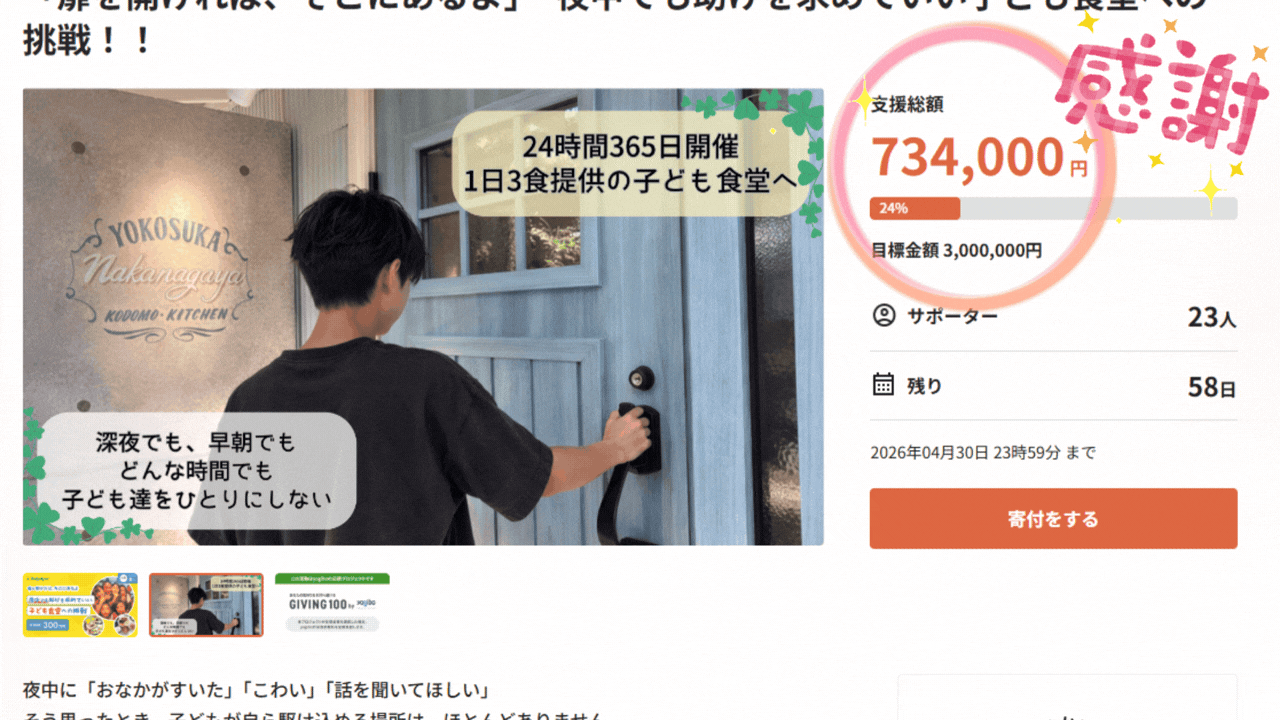The width and height of the screenshot is (1280, 720).
Task: Click the 寄付をする donate button
Action: tap(1053, 519)
